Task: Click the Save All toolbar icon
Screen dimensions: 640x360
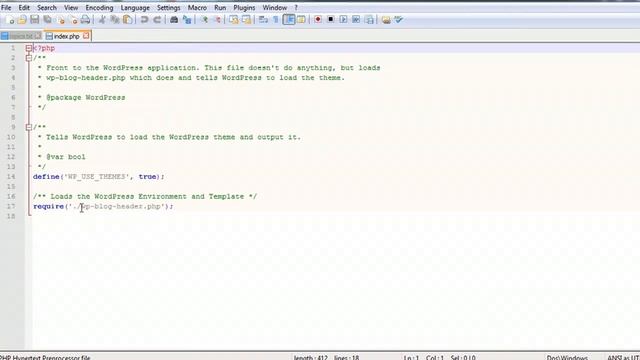Action: click(x=48, y=20)
